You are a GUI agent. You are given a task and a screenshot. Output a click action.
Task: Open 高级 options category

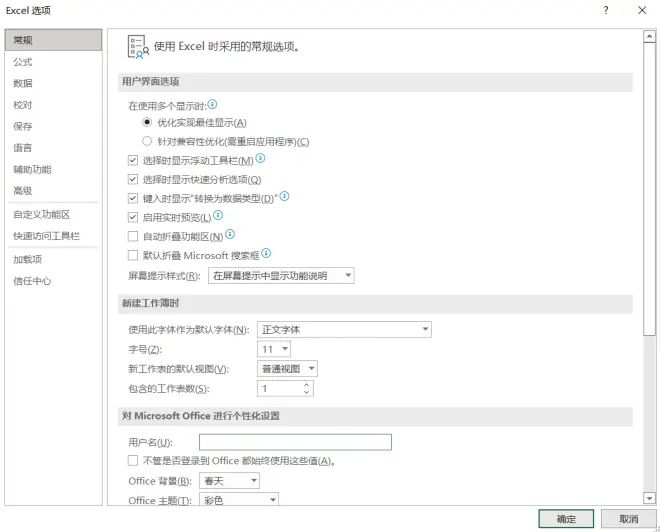53,191
